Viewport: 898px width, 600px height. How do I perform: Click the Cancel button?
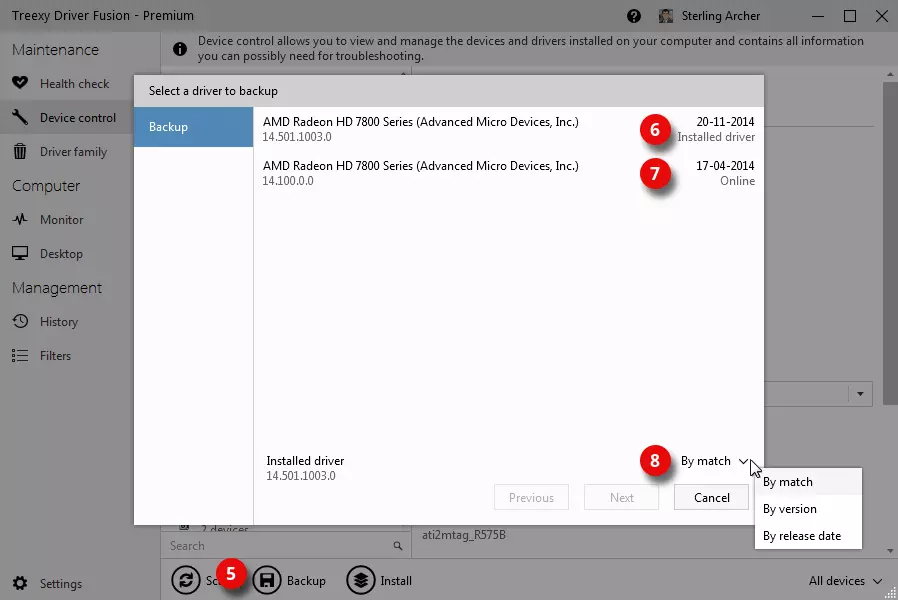coord(711,498)
